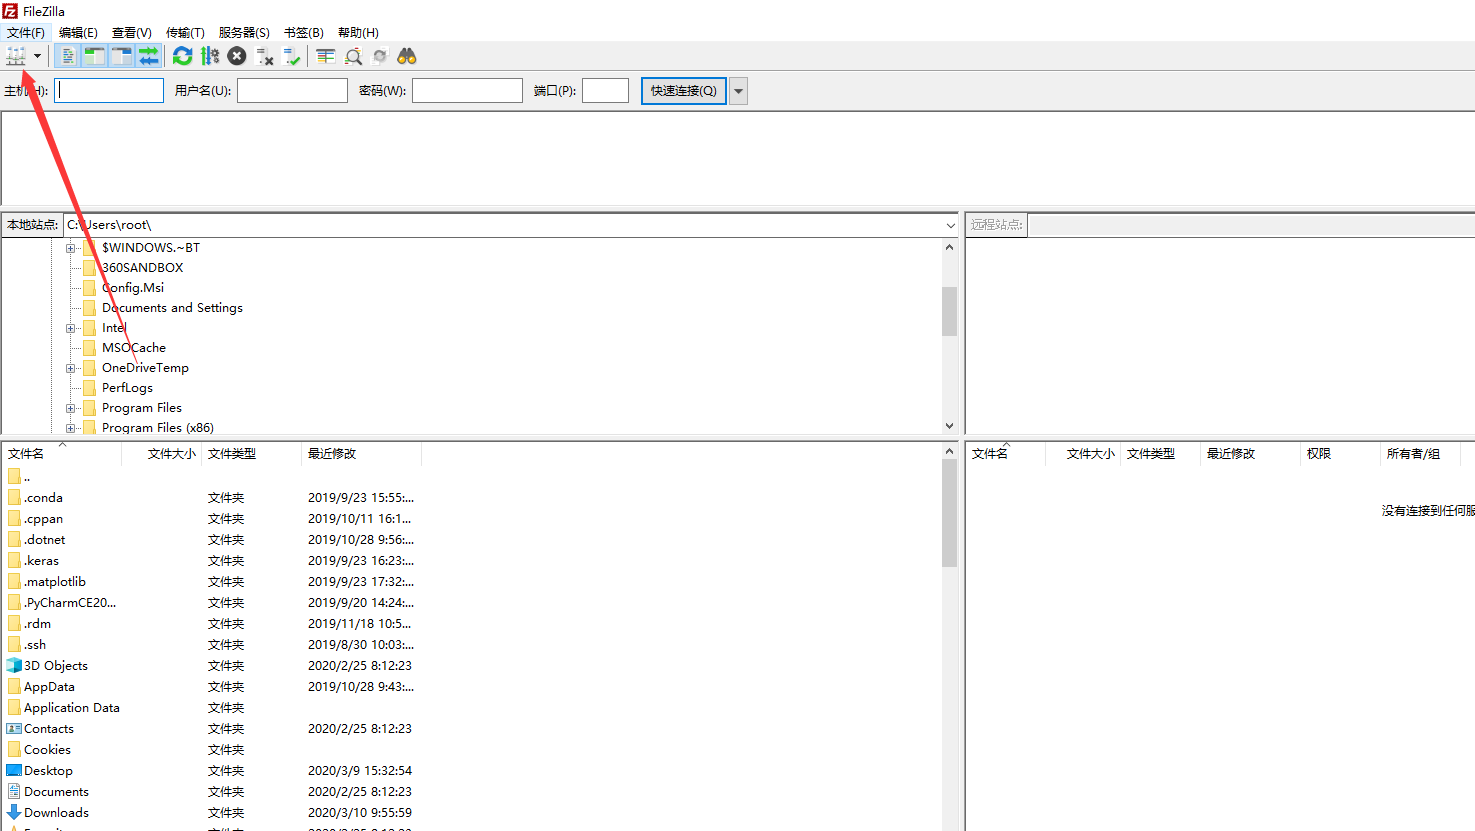Focus the 密码(W) input field
Screen dimensions: 1475x831
pos(467,90)
